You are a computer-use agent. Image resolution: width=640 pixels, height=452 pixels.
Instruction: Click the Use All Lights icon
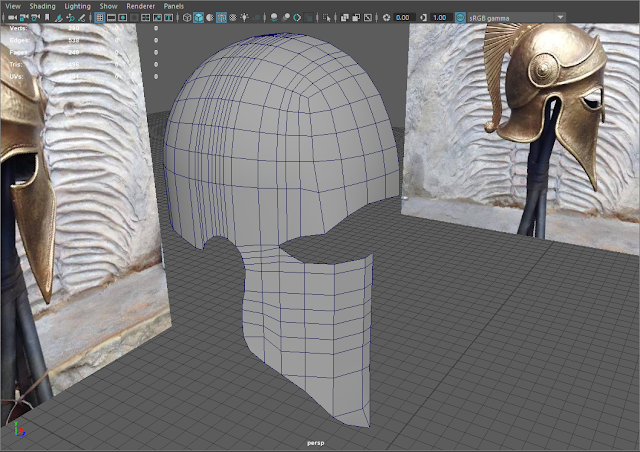point(244,18)
